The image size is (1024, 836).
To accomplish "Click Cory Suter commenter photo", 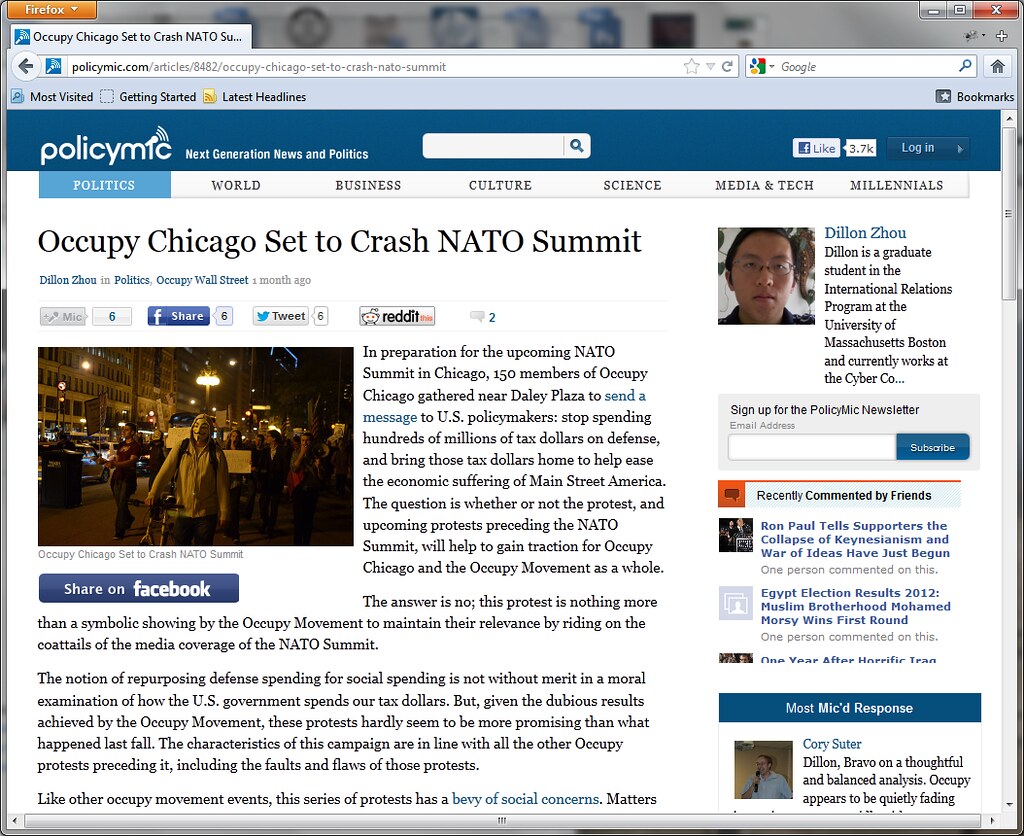I will coord(763,769).
